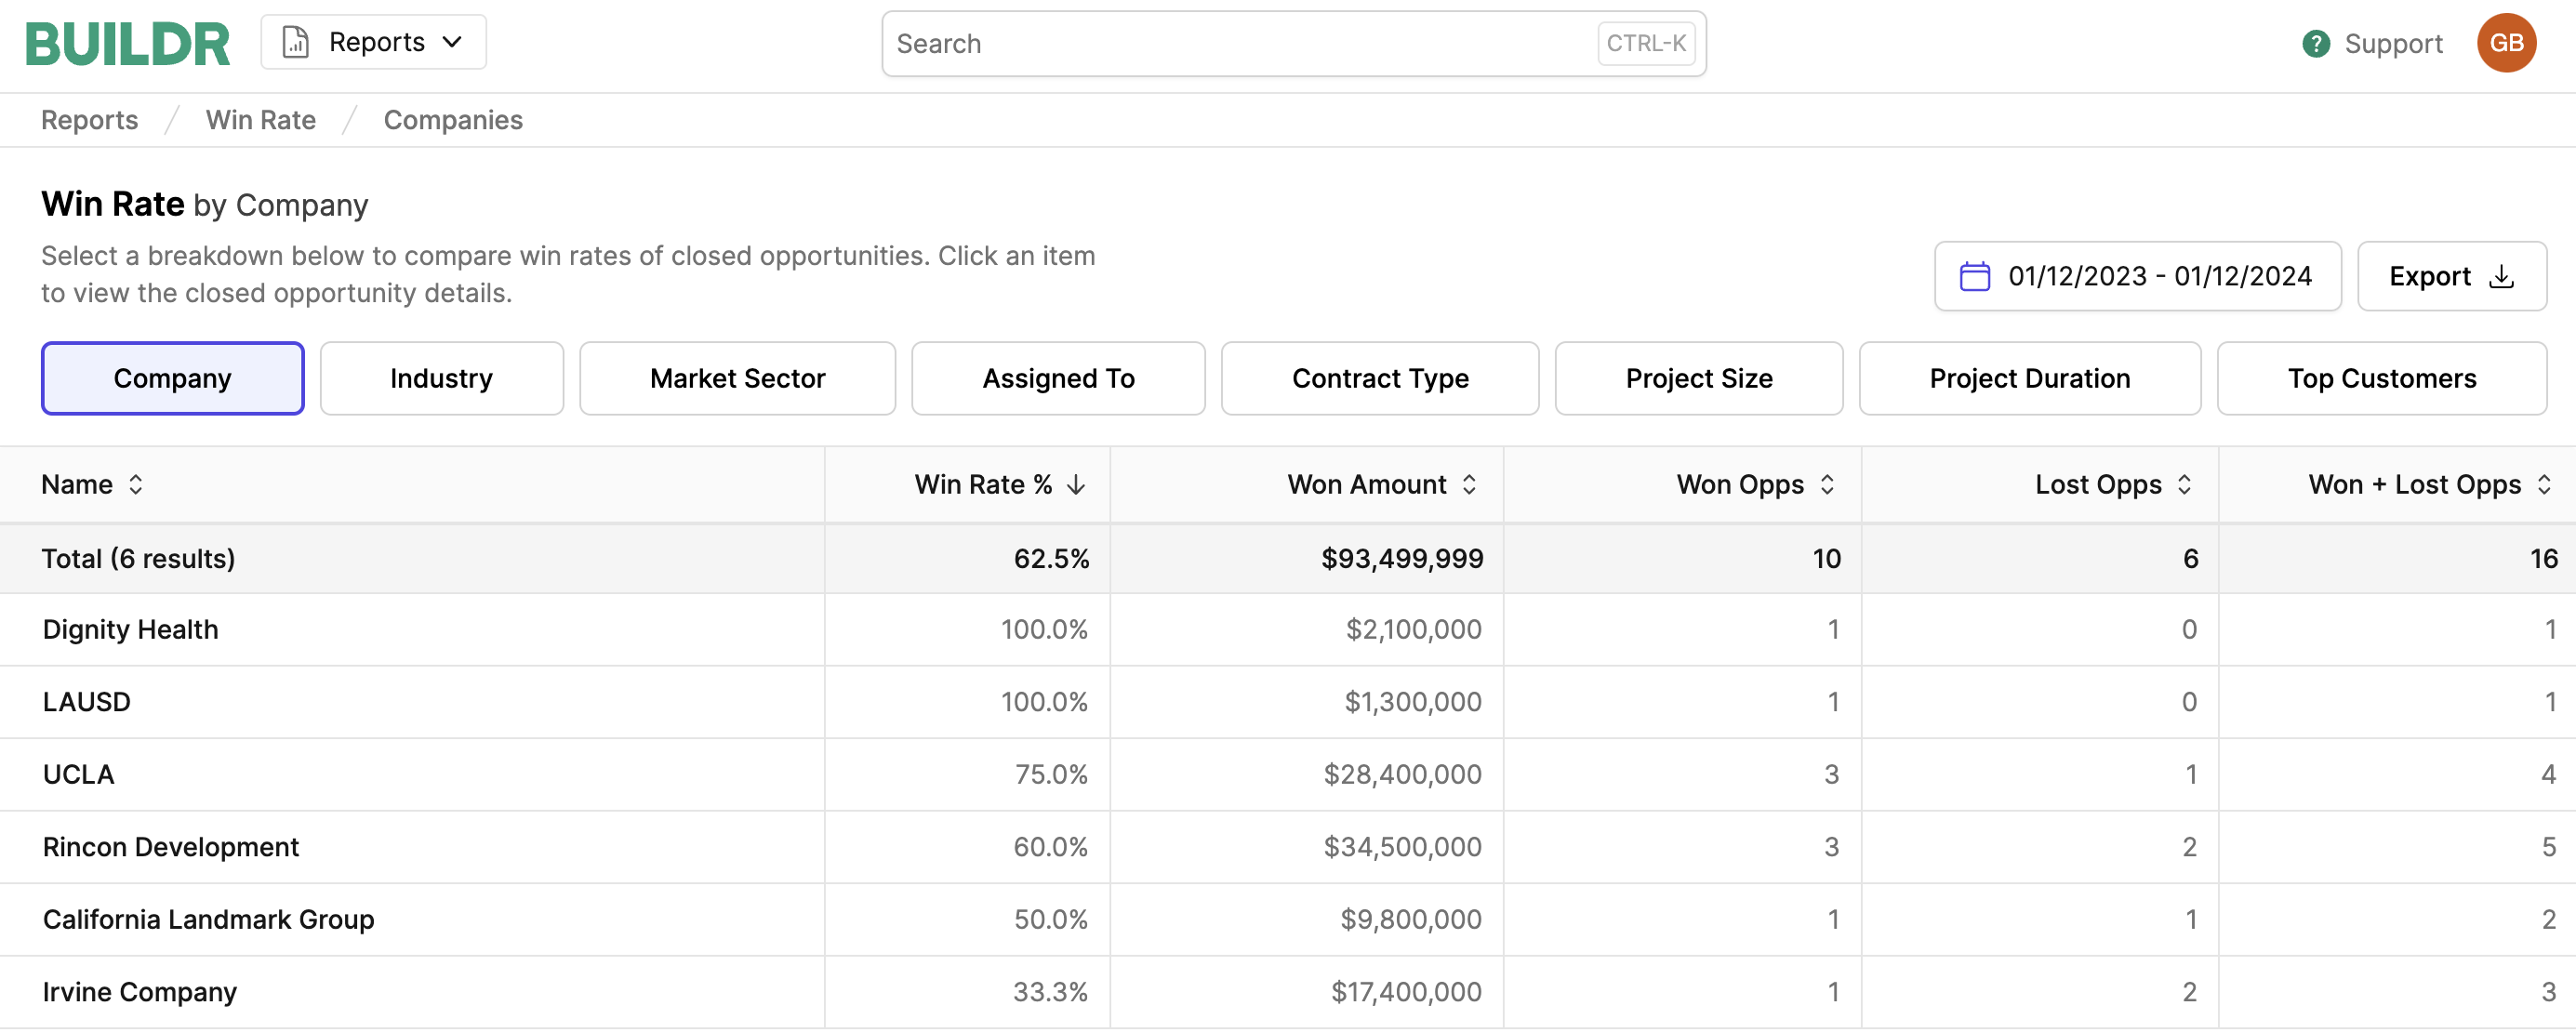Open the GB user avatar menu
The image size is (2576, 1032).
[2506, 43]
